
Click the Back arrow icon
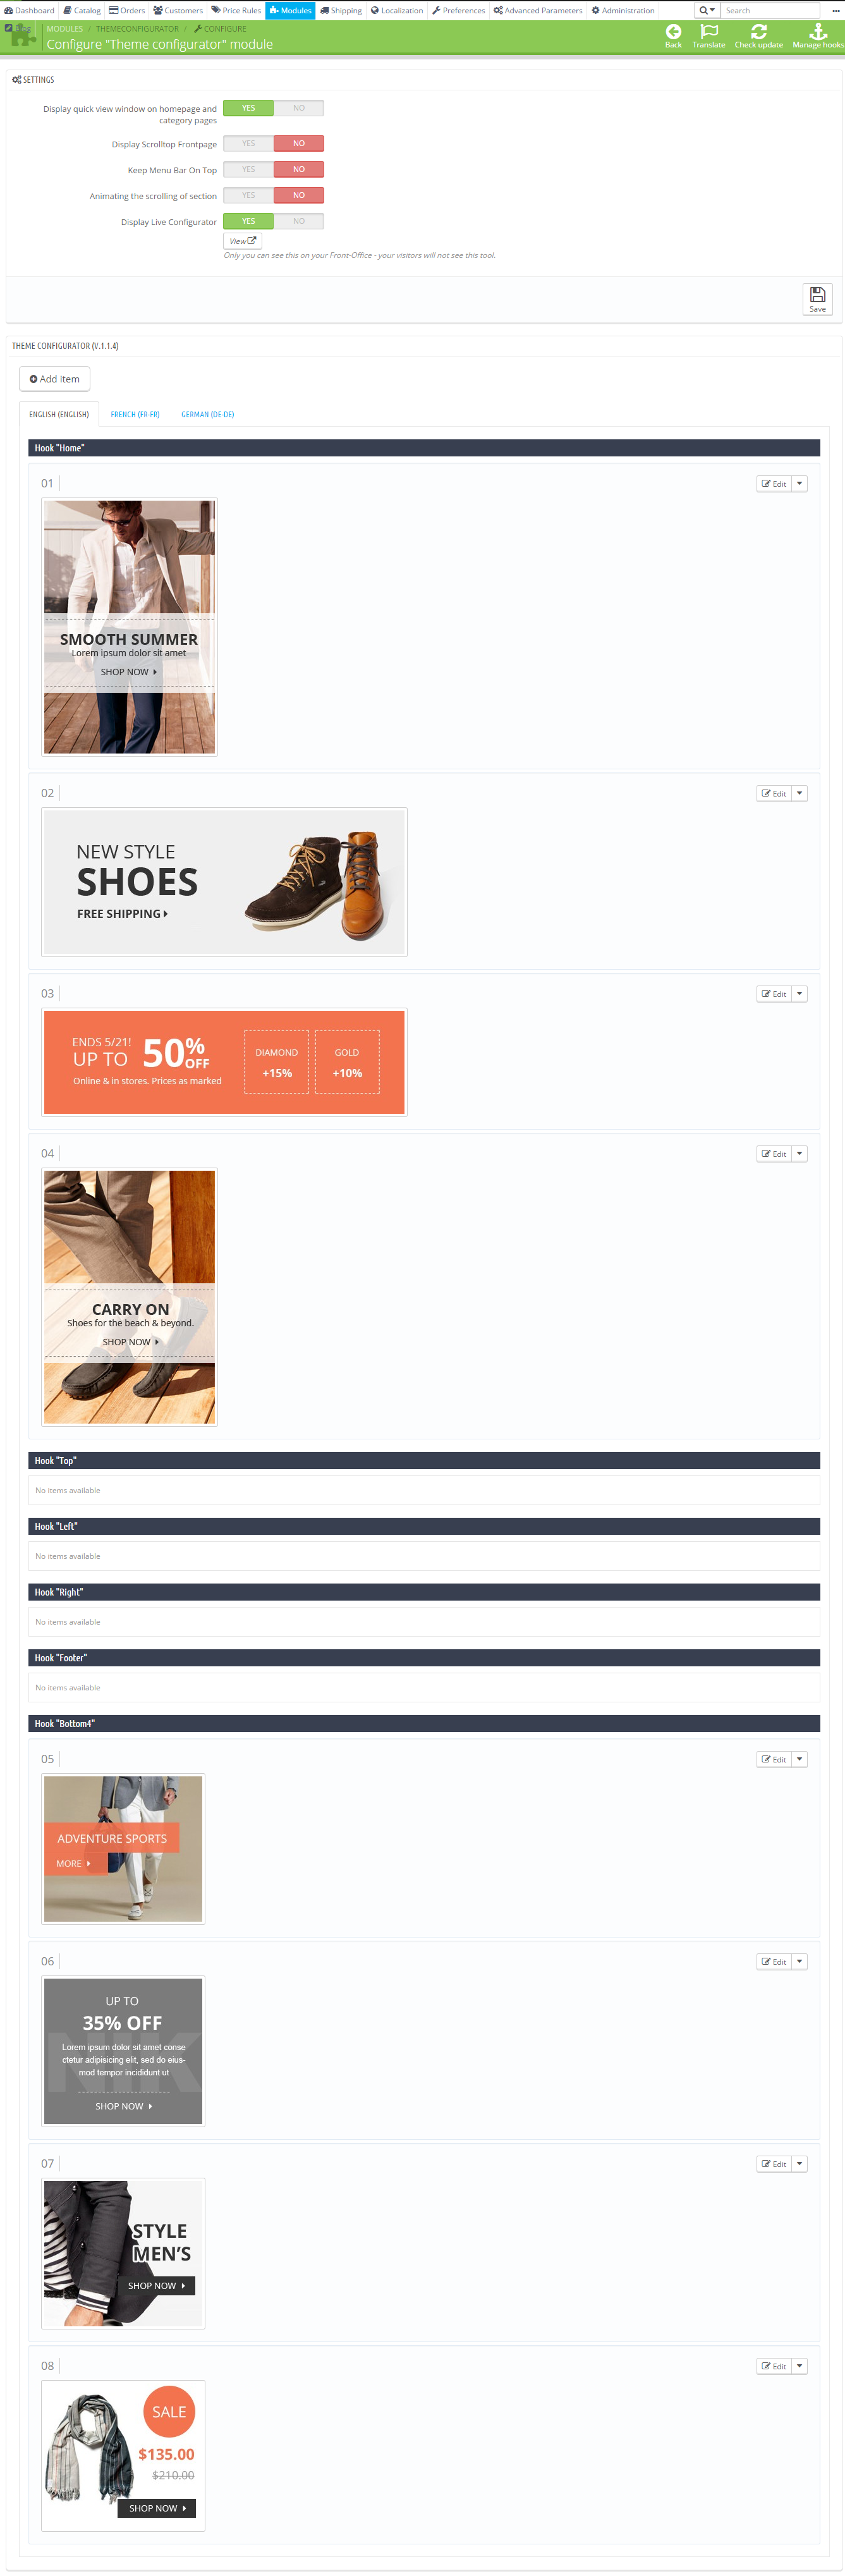pos(673,31)
